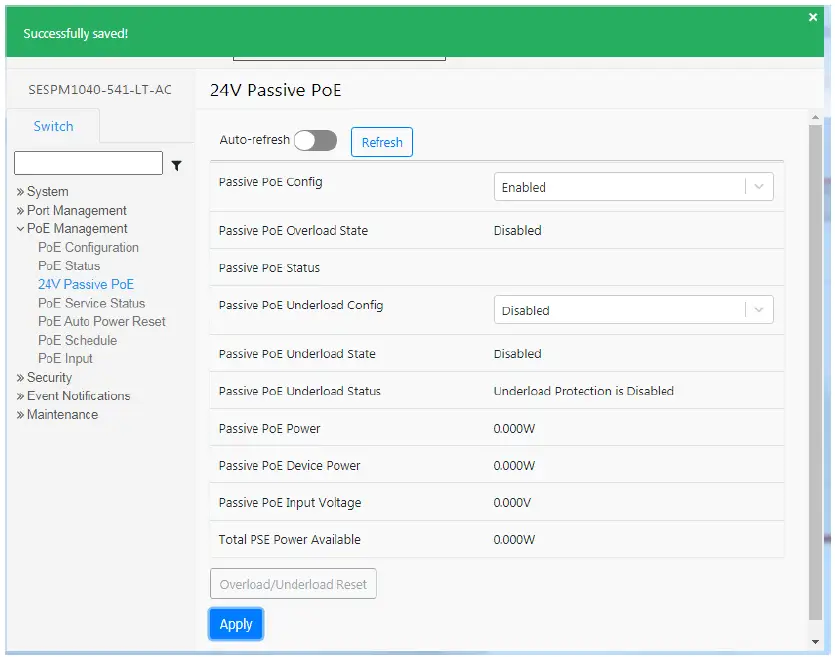Screen dimensions: 835x657
Task: Expand the System menu section
Action: [47, 191]
